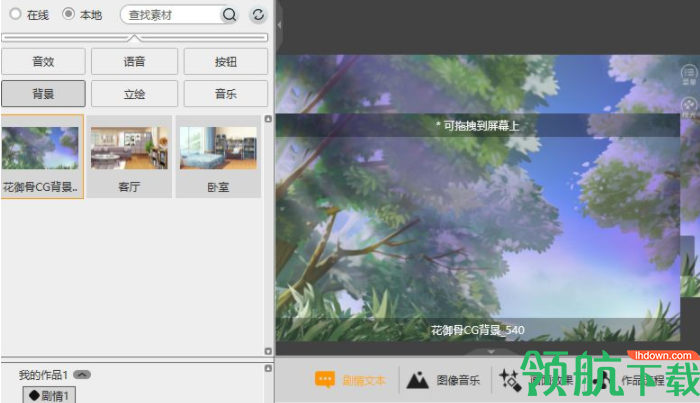
Task: Collapse the 我的作品1 project tree
Action: point(82,375)
